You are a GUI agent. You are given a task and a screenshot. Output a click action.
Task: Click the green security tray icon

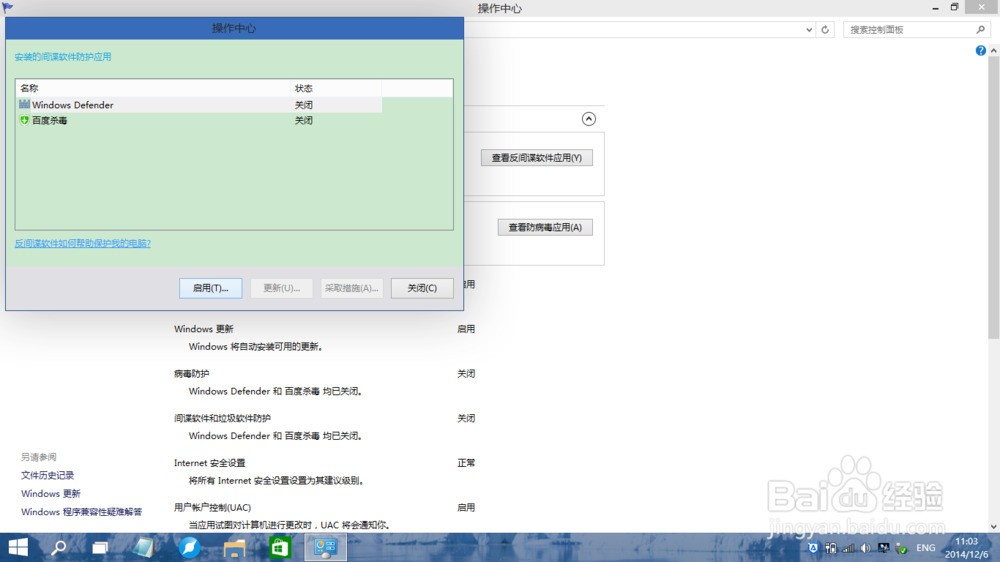coord(901,548)
